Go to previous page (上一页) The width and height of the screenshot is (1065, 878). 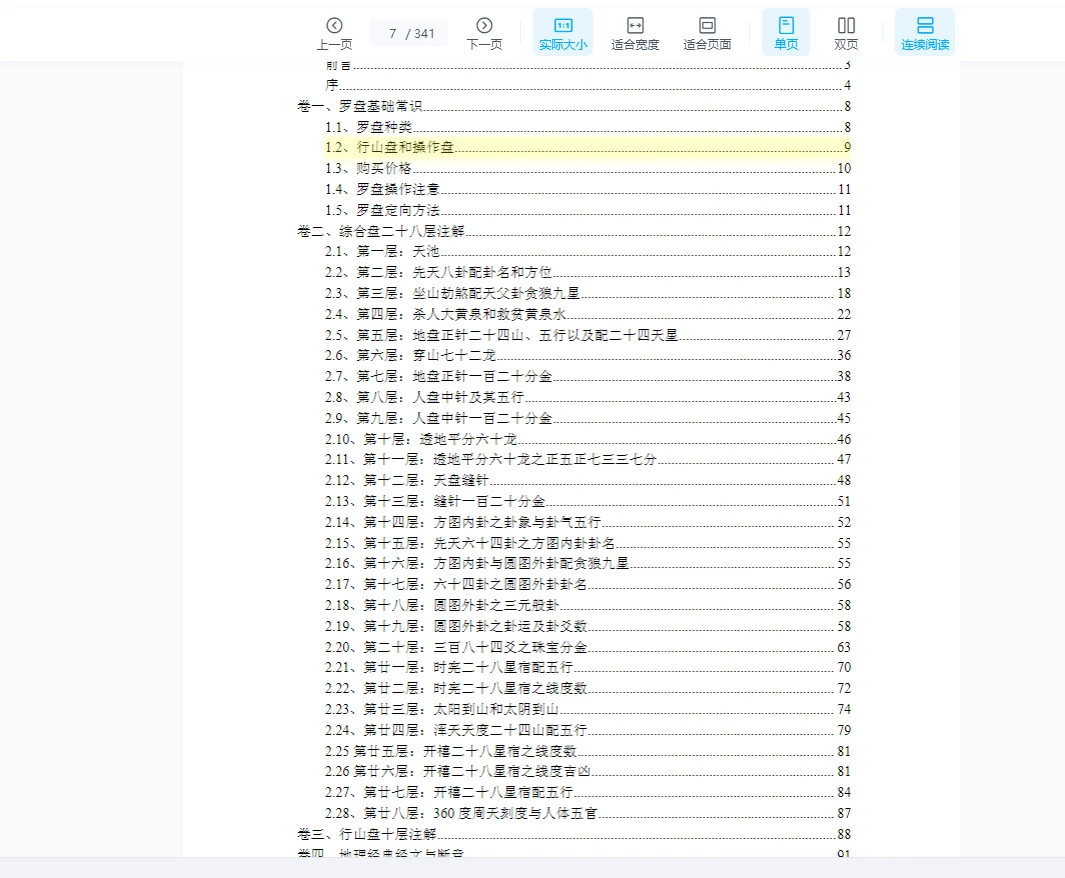(334, 33)
